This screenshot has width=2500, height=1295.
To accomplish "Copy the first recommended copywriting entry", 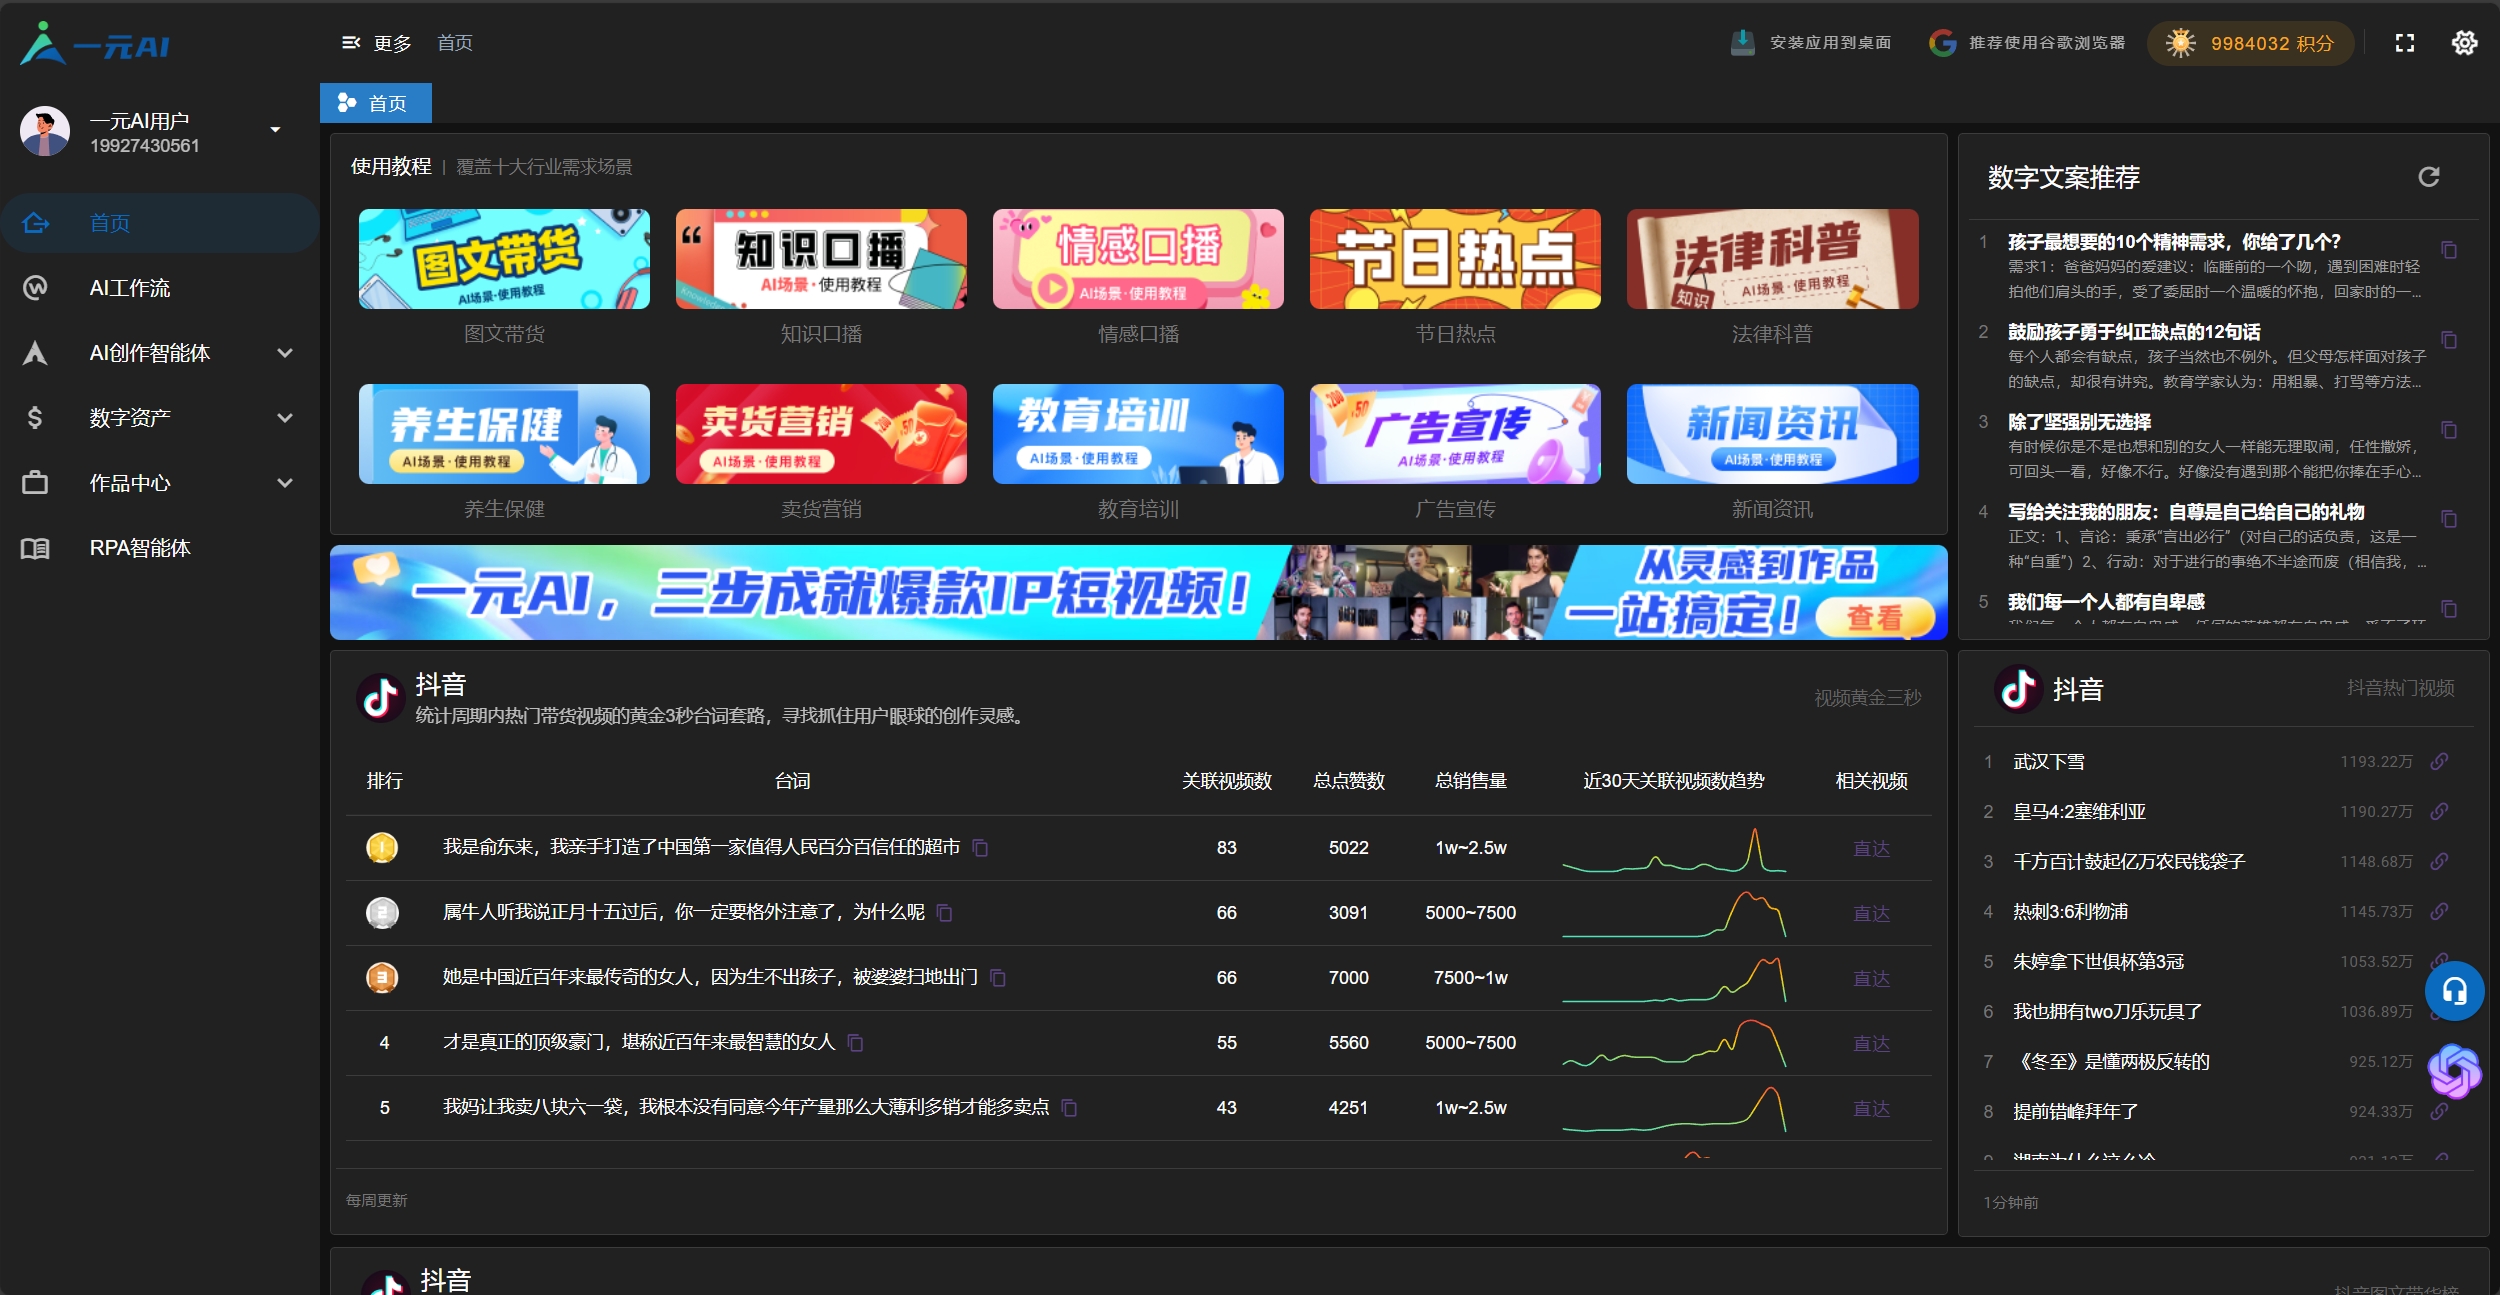I will (2448, 250).
